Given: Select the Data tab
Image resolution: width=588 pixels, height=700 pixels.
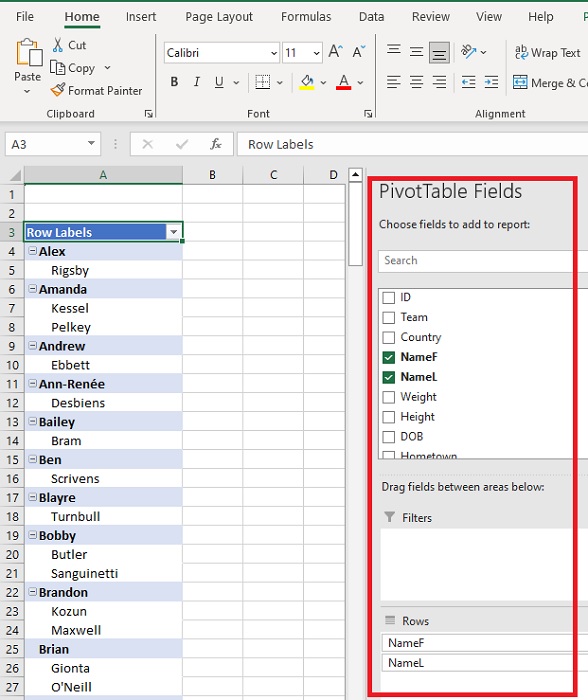Looking at the screenshot, I should [371, 17].
